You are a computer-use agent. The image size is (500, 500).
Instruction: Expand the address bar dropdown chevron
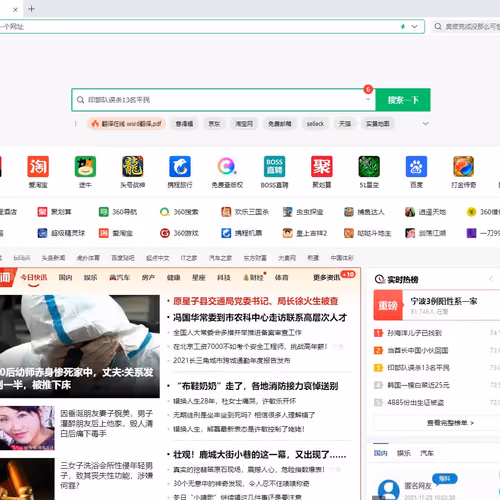[414, 26]
